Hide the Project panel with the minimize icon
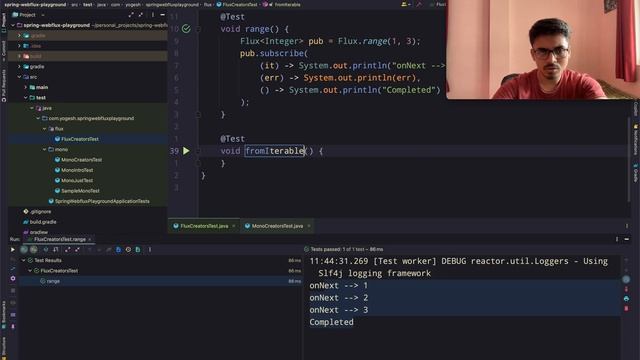Image resolution: width=640 pixels, height=360 pixels. [x=162, y=15]
